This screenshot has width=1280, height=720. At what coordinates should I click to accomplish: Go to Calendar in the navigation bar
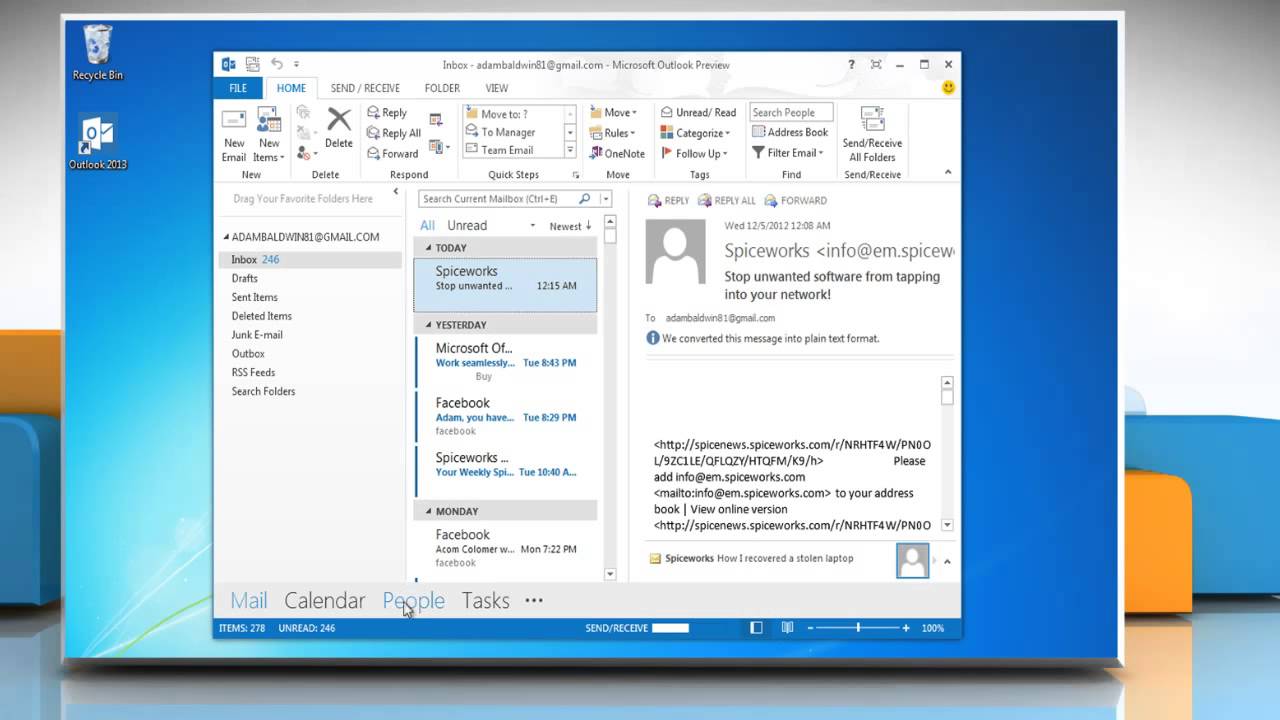click(324, 601)
